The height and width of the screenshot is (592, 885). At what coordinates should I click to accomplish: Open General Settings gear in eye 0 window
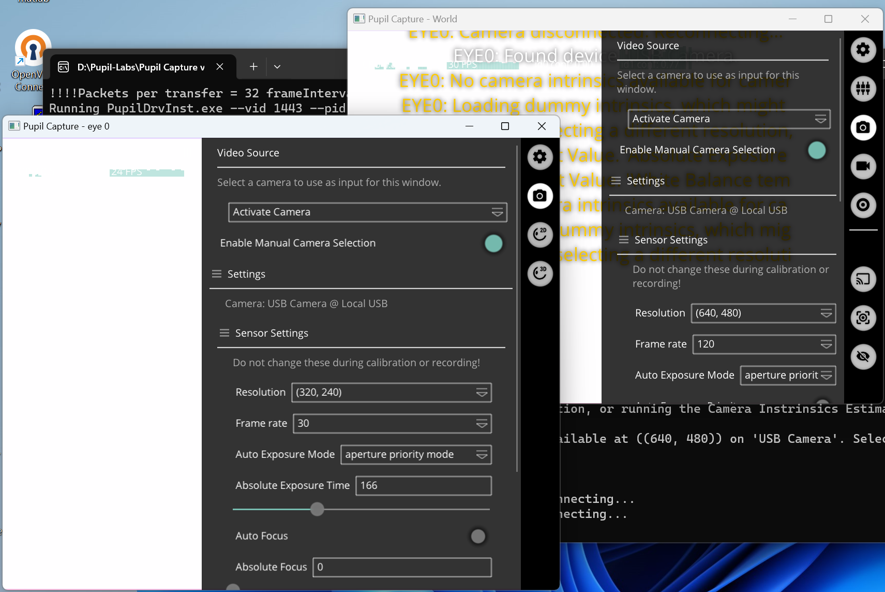click(x=540, y=157)
